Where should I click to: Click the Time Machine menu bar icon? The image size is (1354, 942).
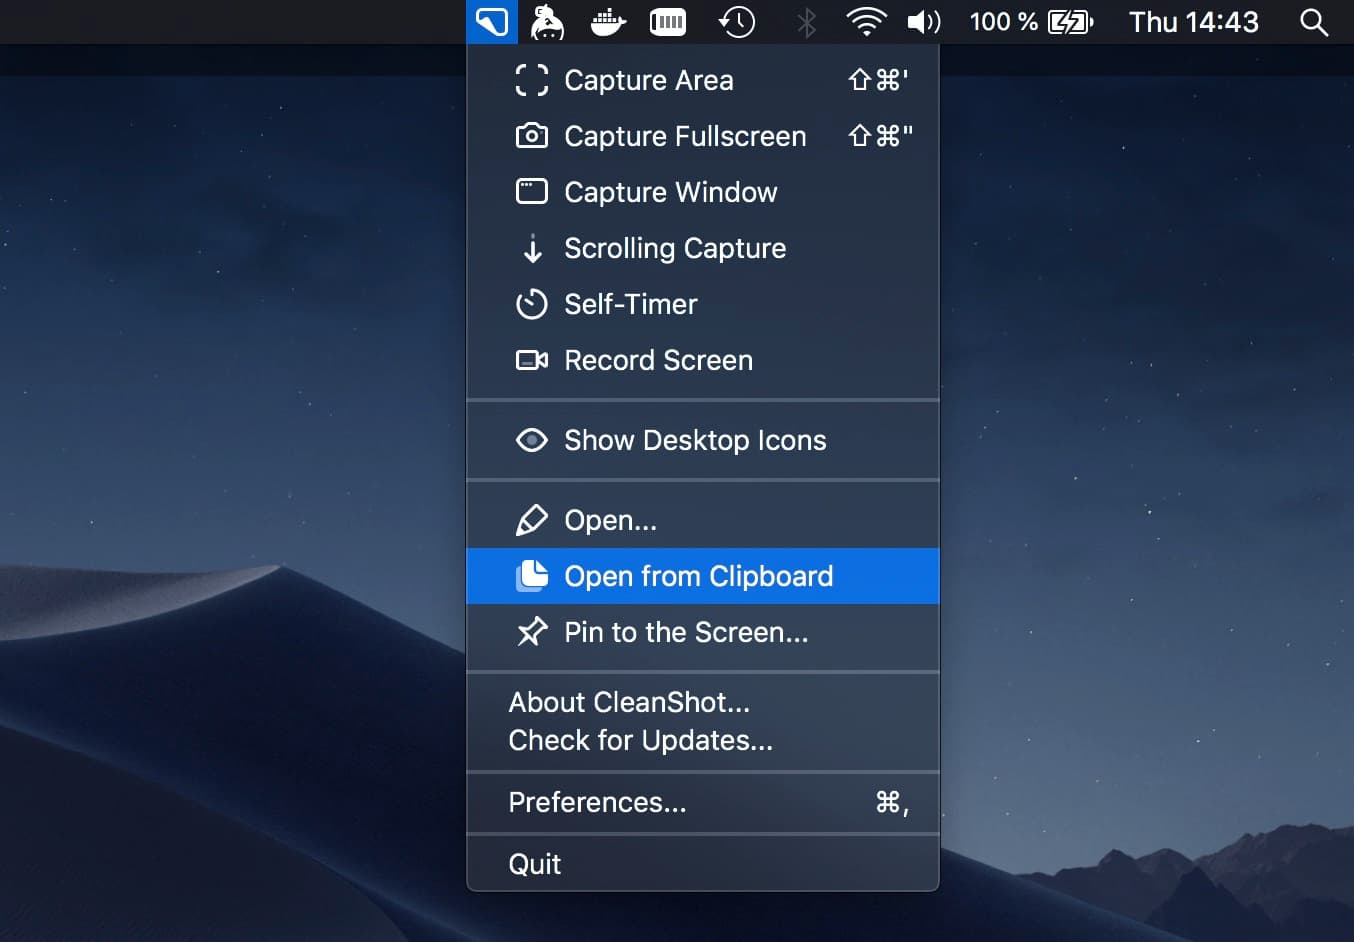(737, 21)
